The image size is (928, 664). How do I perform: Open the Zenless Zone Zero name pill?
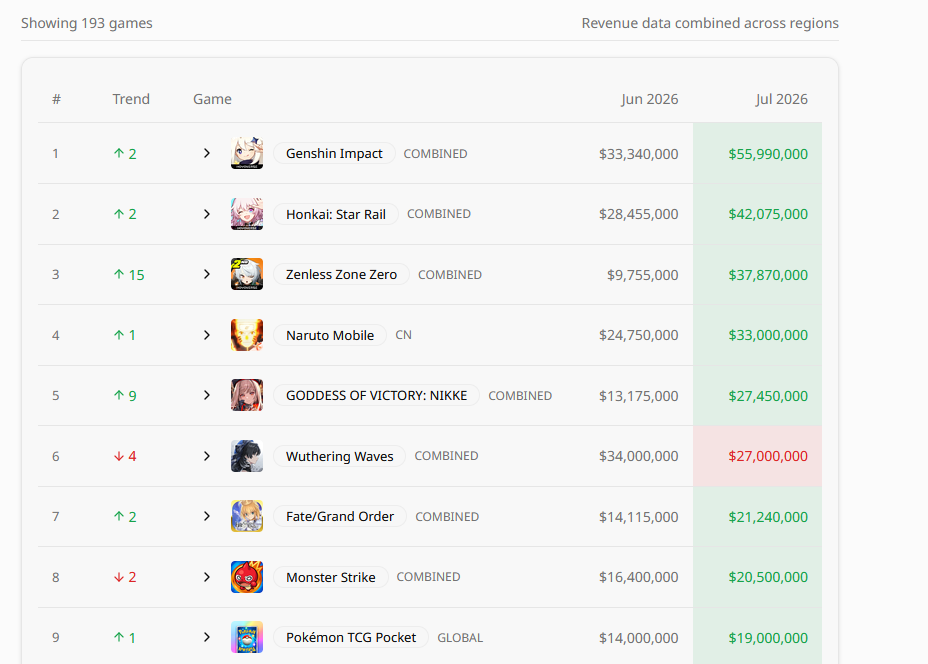pyautogui.click(x=341, y=274)
